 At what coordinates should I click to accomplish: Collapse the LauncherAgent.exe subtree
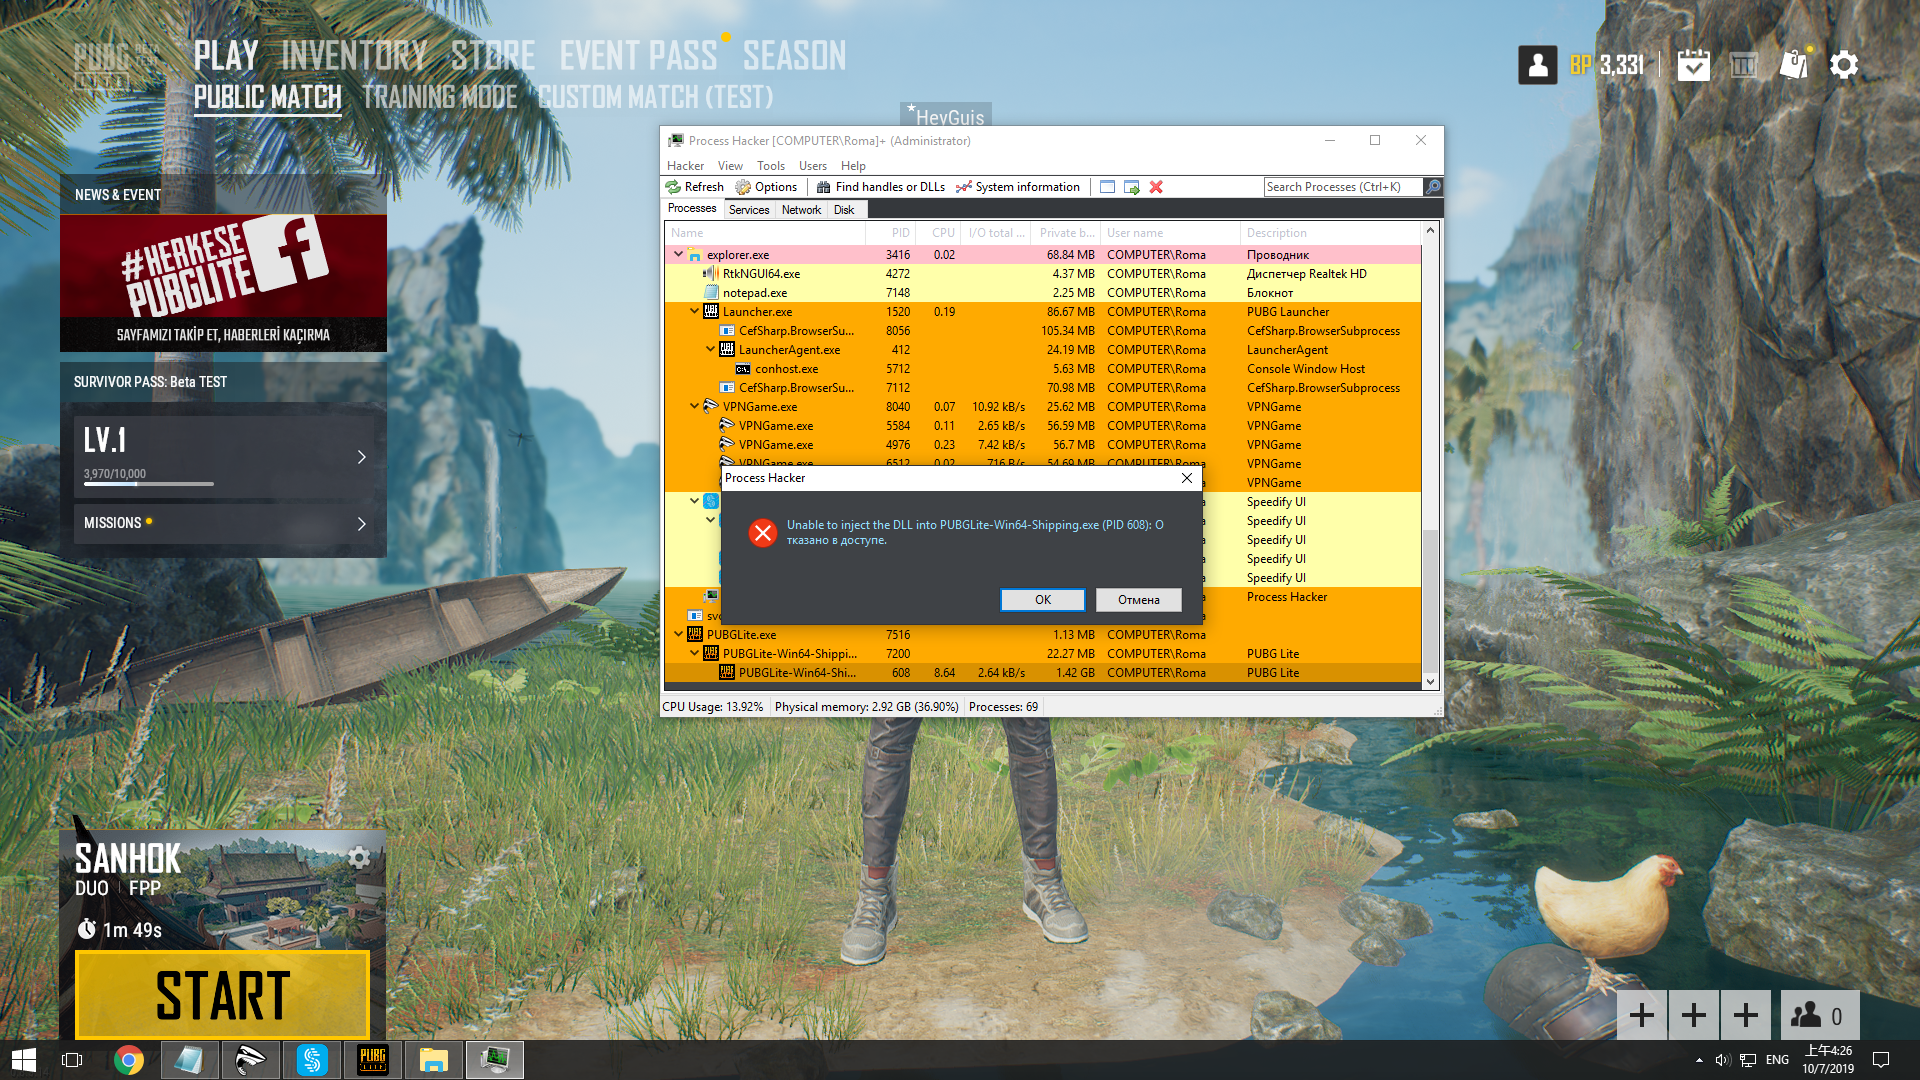click(x=710, y=349)
